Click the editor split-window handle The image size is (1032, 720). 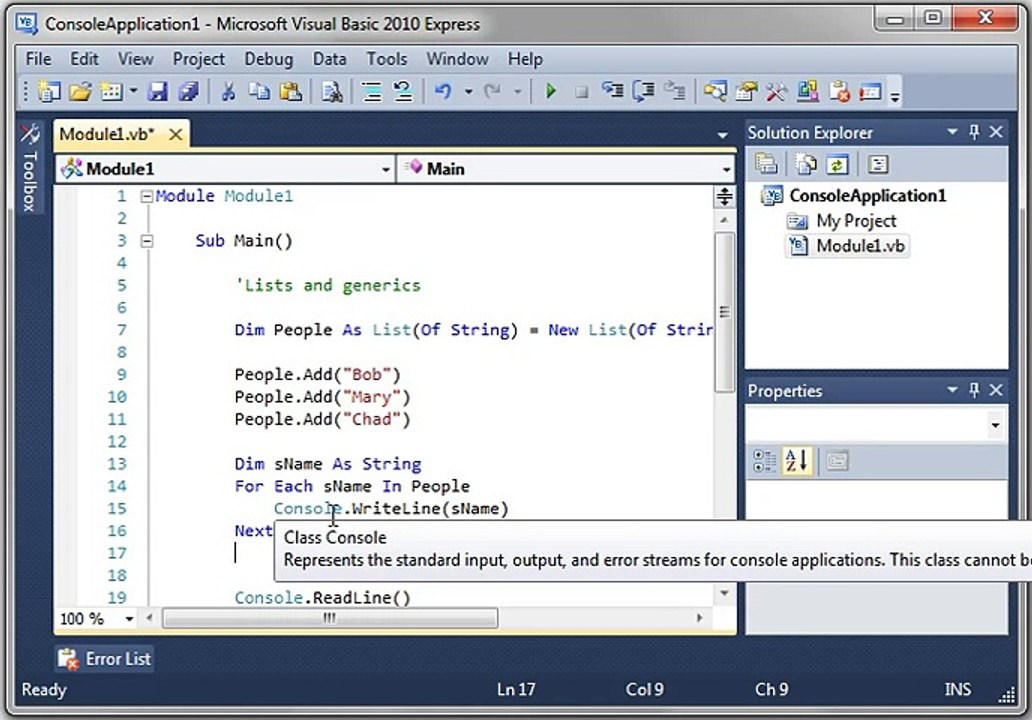(x=725, y=197)
